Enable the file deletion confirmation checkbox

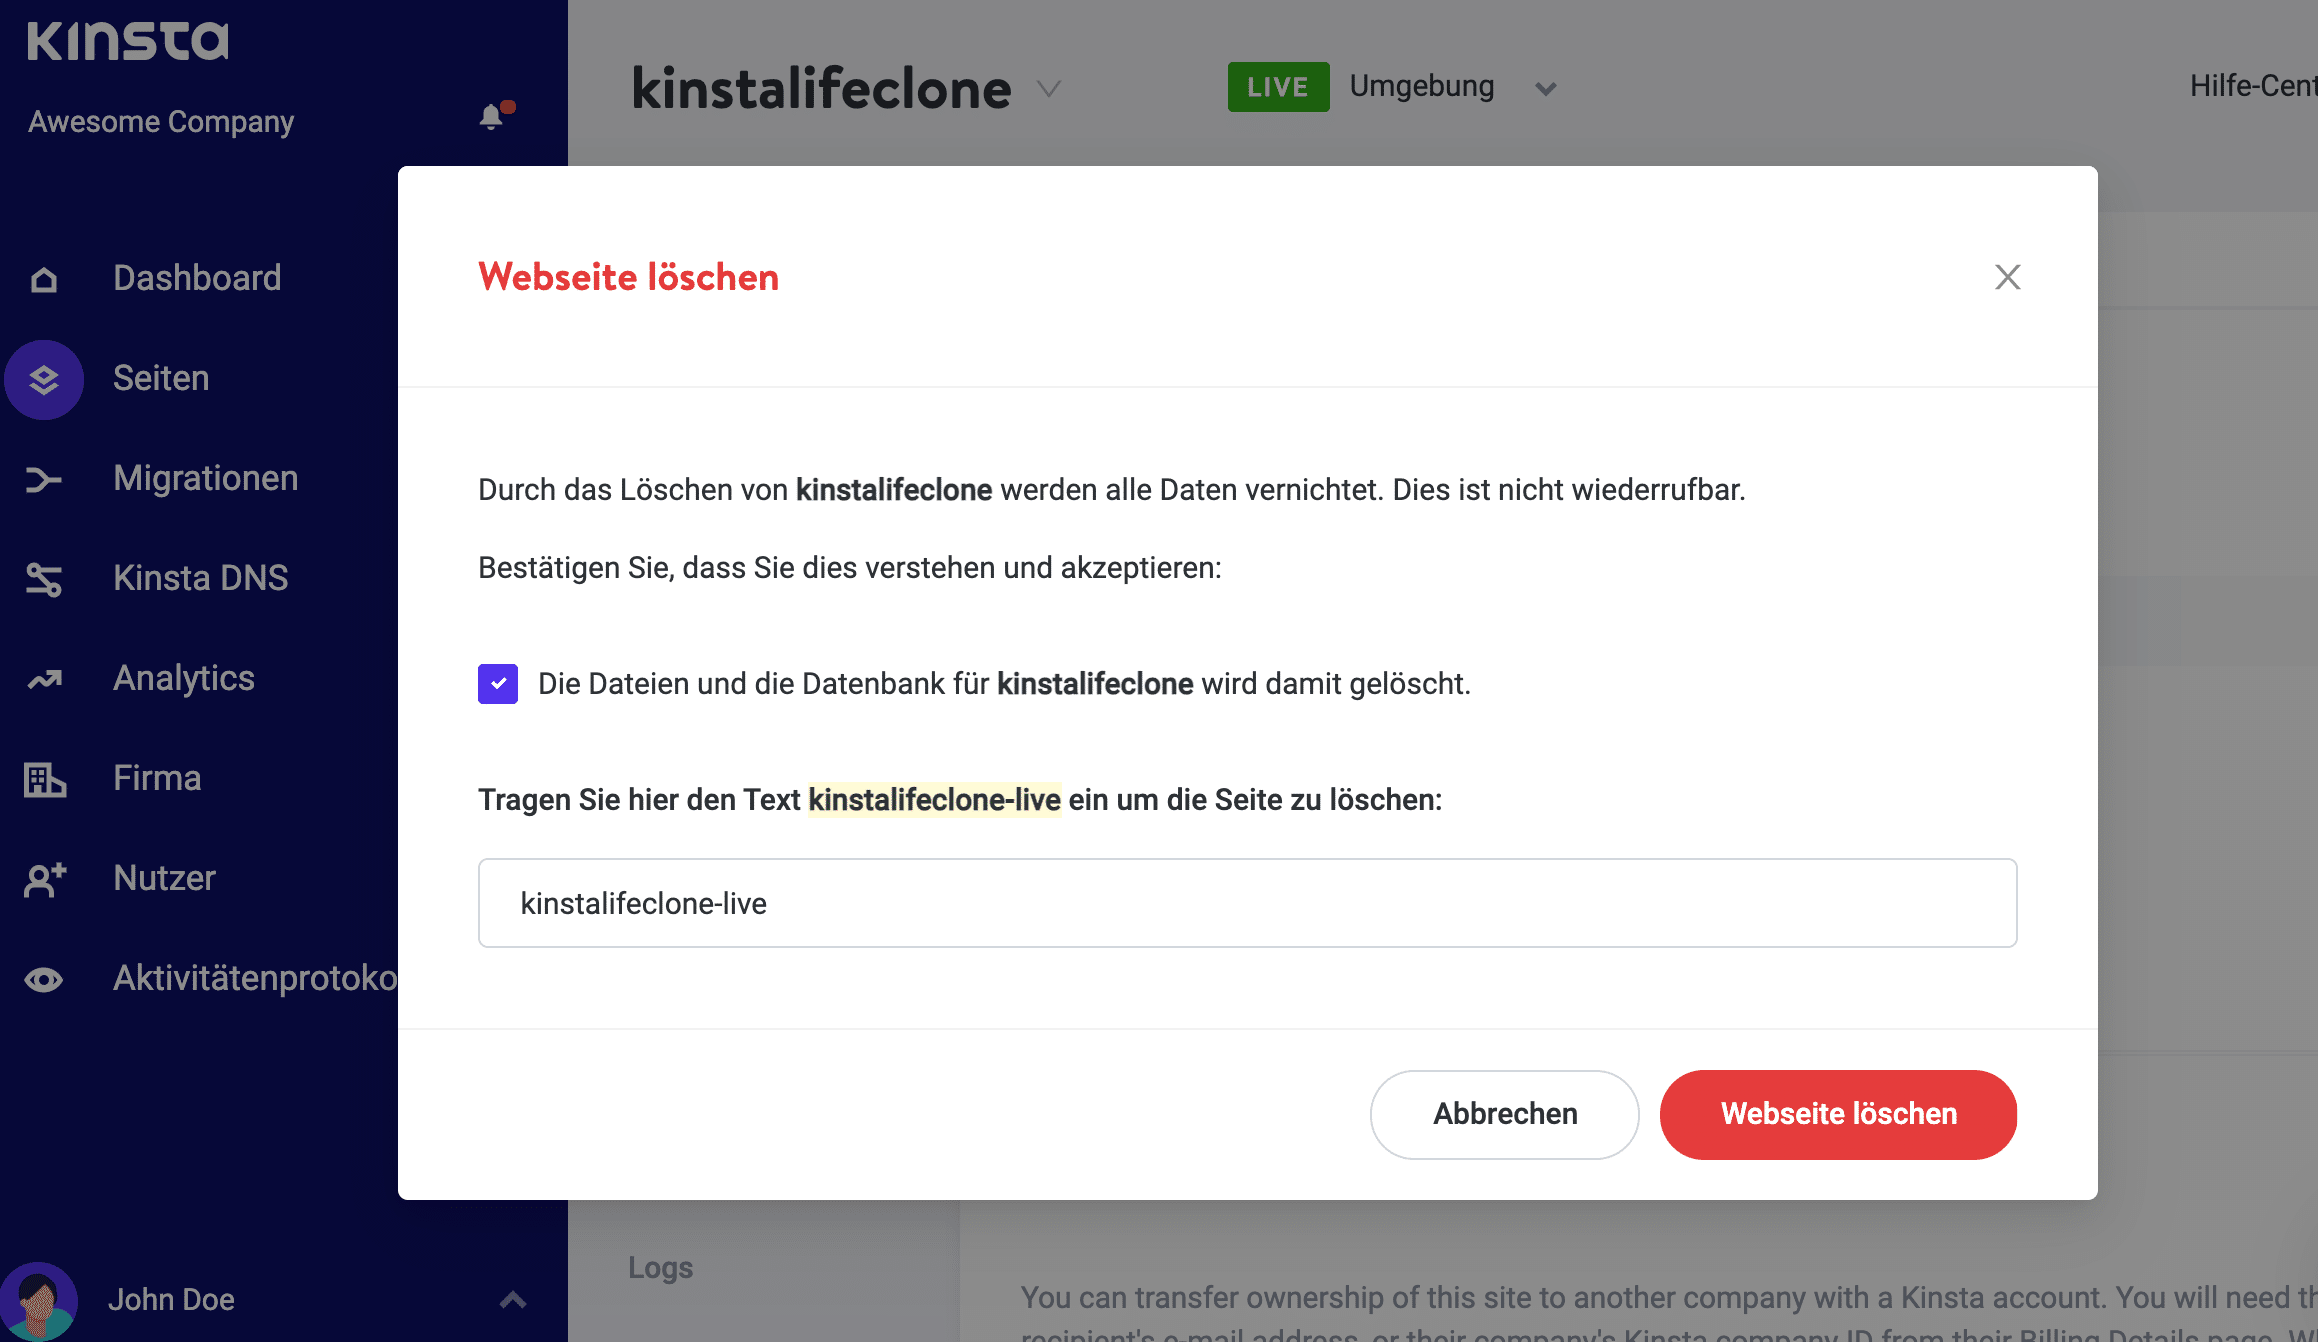pos(497,684)
